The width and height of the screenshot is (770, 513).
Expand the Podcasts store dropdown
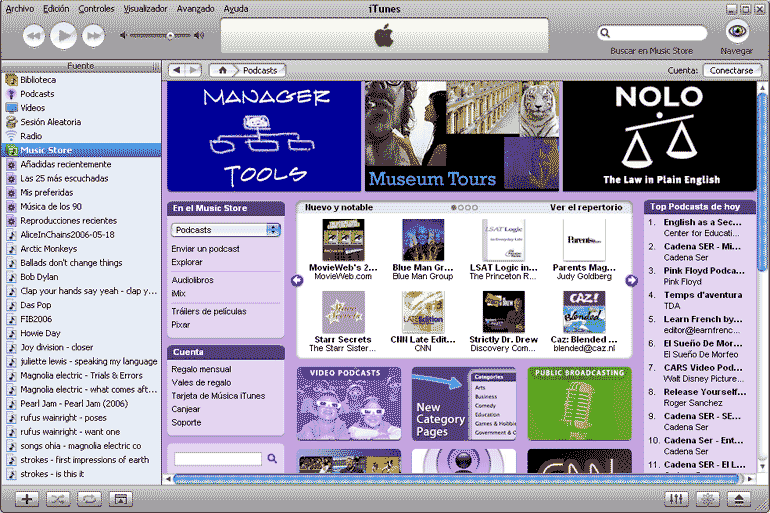coord(226,230)
